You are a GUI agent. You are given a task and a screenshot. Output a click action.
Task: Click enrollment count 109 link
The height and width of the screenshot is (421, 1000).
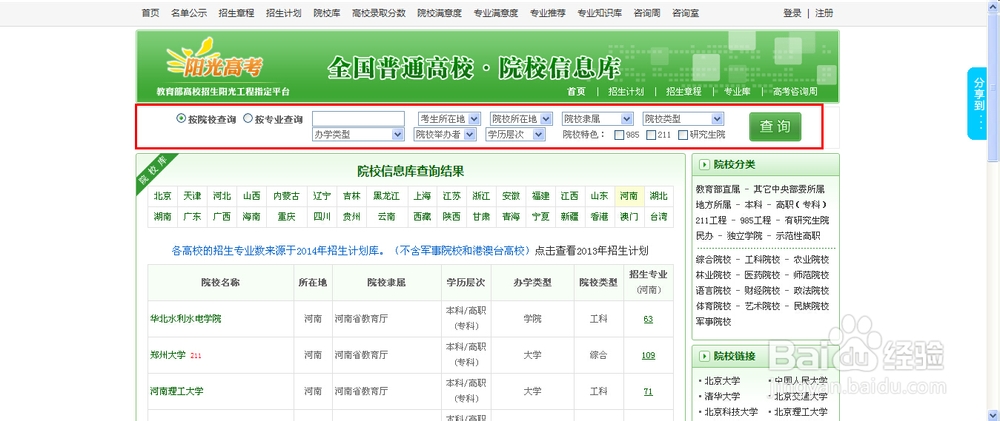(648, 355)
